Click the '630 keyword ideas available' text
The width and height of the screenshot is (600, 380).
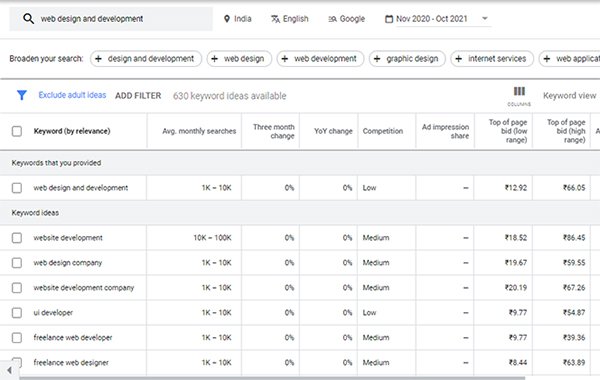[230, 96]
